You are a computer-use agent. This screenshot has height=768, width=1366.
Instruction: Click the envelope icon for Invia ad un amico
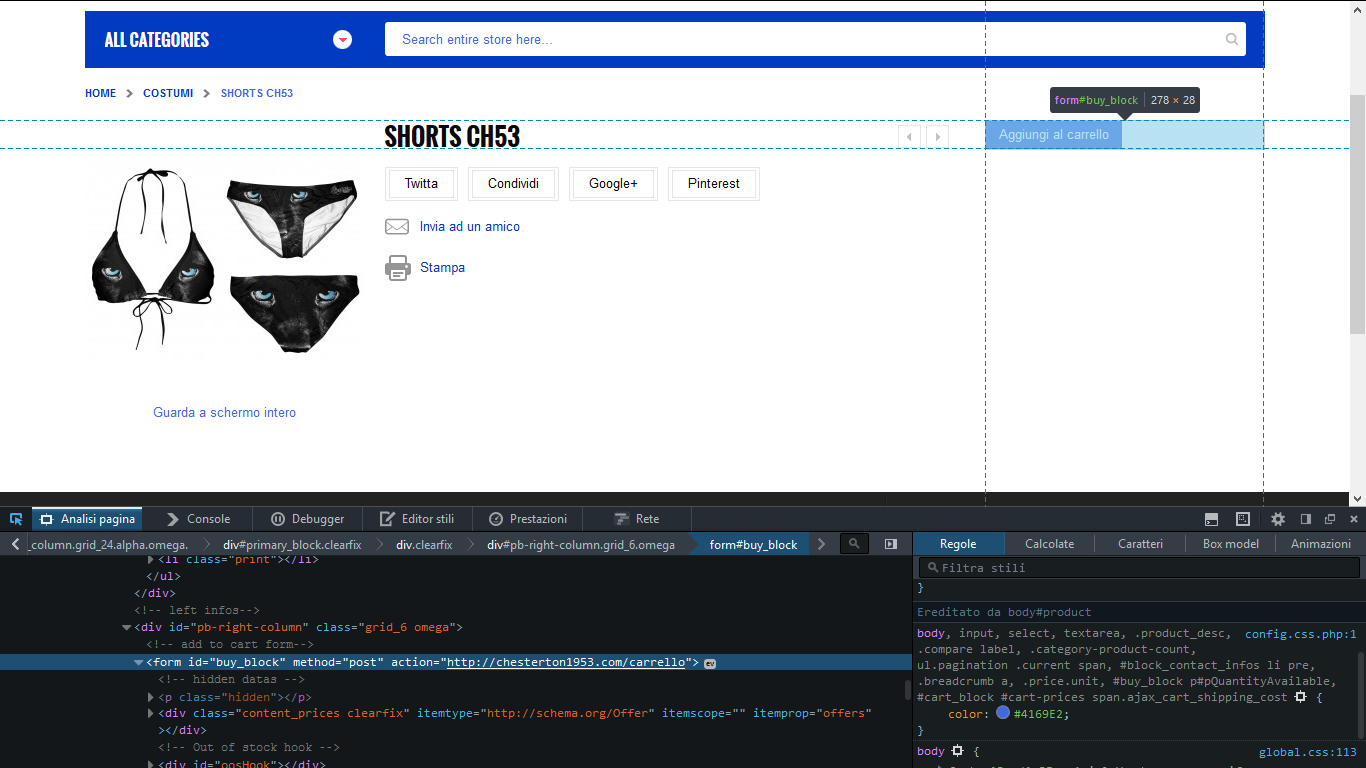[x=397, y=227]
